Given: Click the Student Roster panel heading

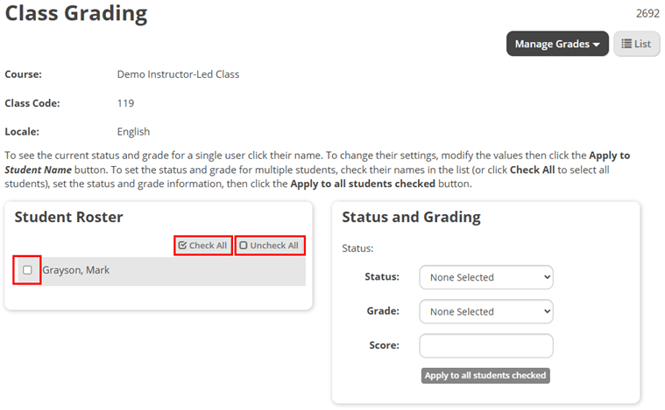Looking at the screenshot, I should point(69,217).
